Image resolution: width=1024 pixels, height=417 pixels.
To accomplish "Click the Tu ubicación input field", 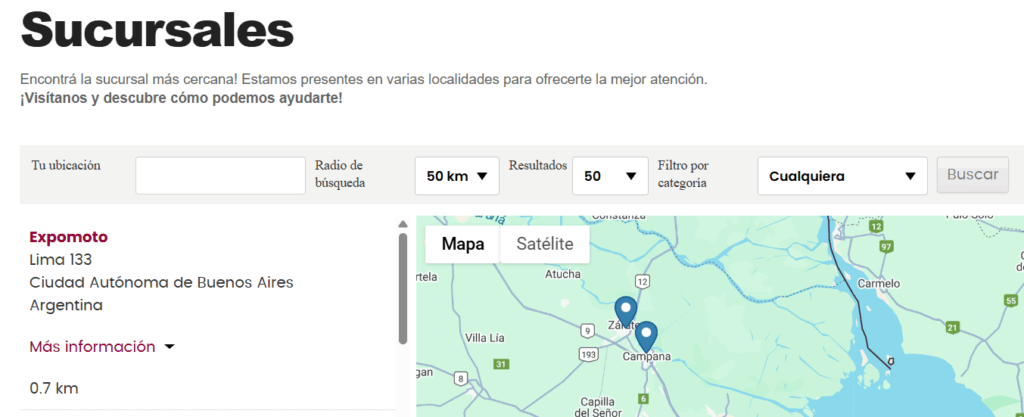I will click(x=220, y=176).
